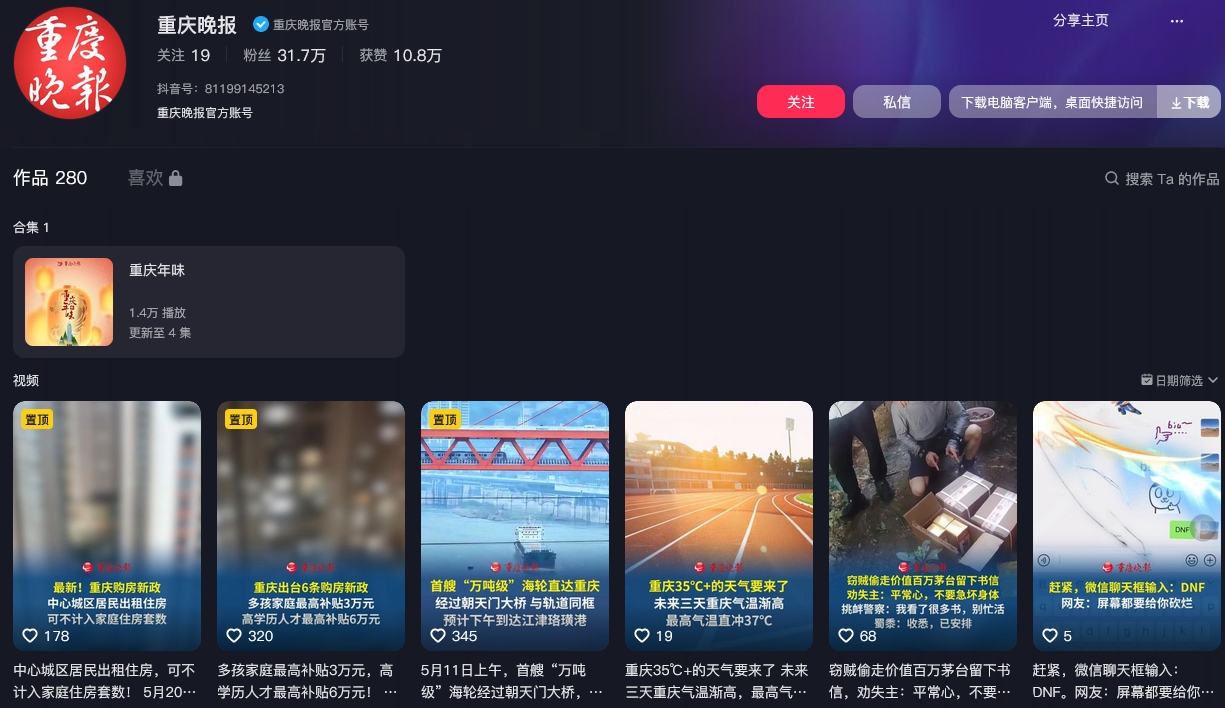Viewport: 1225px width, 708px height.
Task: Click the red 关注 follow button
Action: 801,102
